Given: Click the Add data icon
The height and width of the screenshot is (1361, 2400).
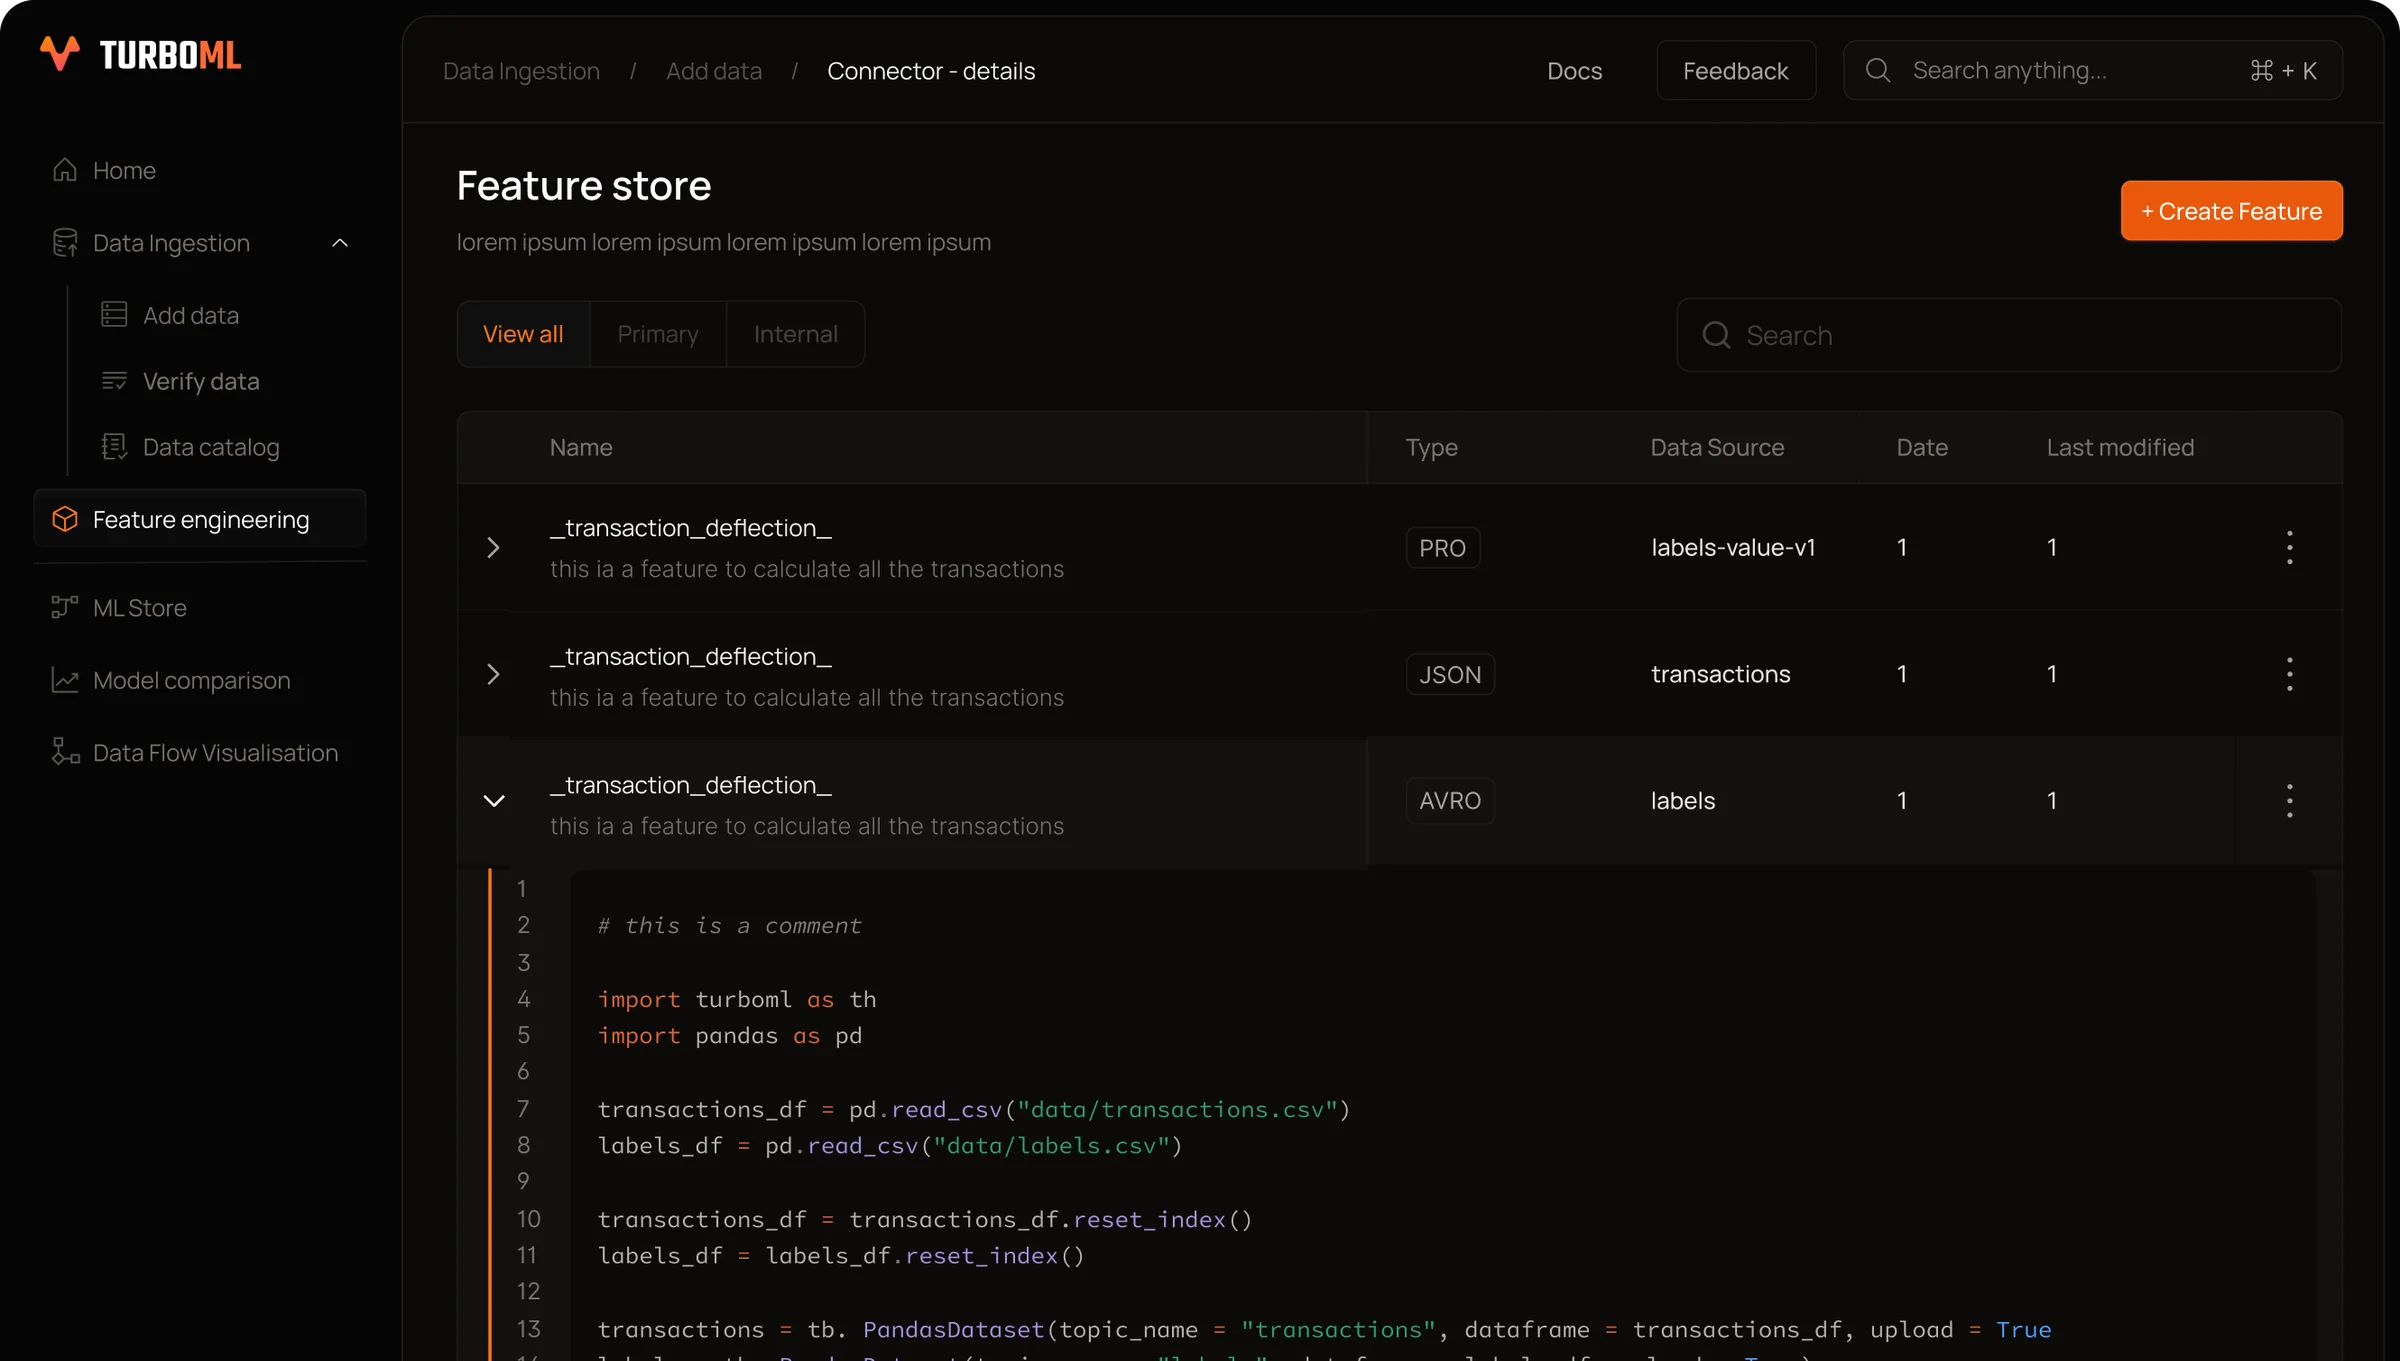Looking at the screenshot, I should pos(114,315).
